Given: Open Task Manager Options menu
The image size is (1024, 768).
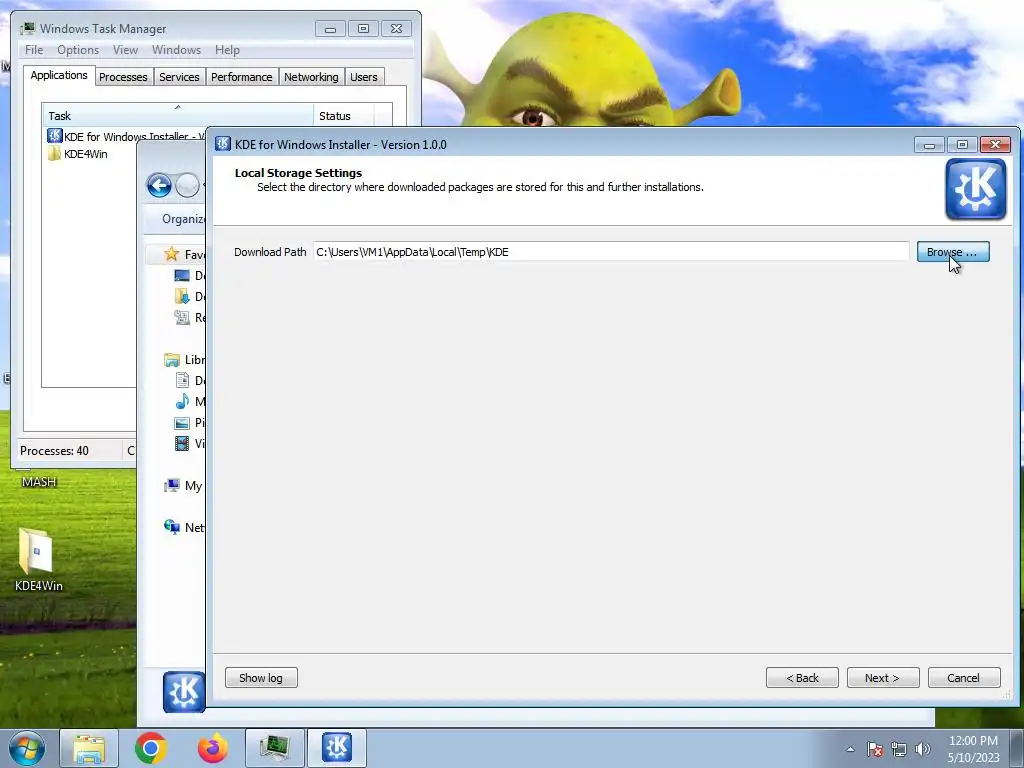Looking at the screenshot, I should pos(78,50).
